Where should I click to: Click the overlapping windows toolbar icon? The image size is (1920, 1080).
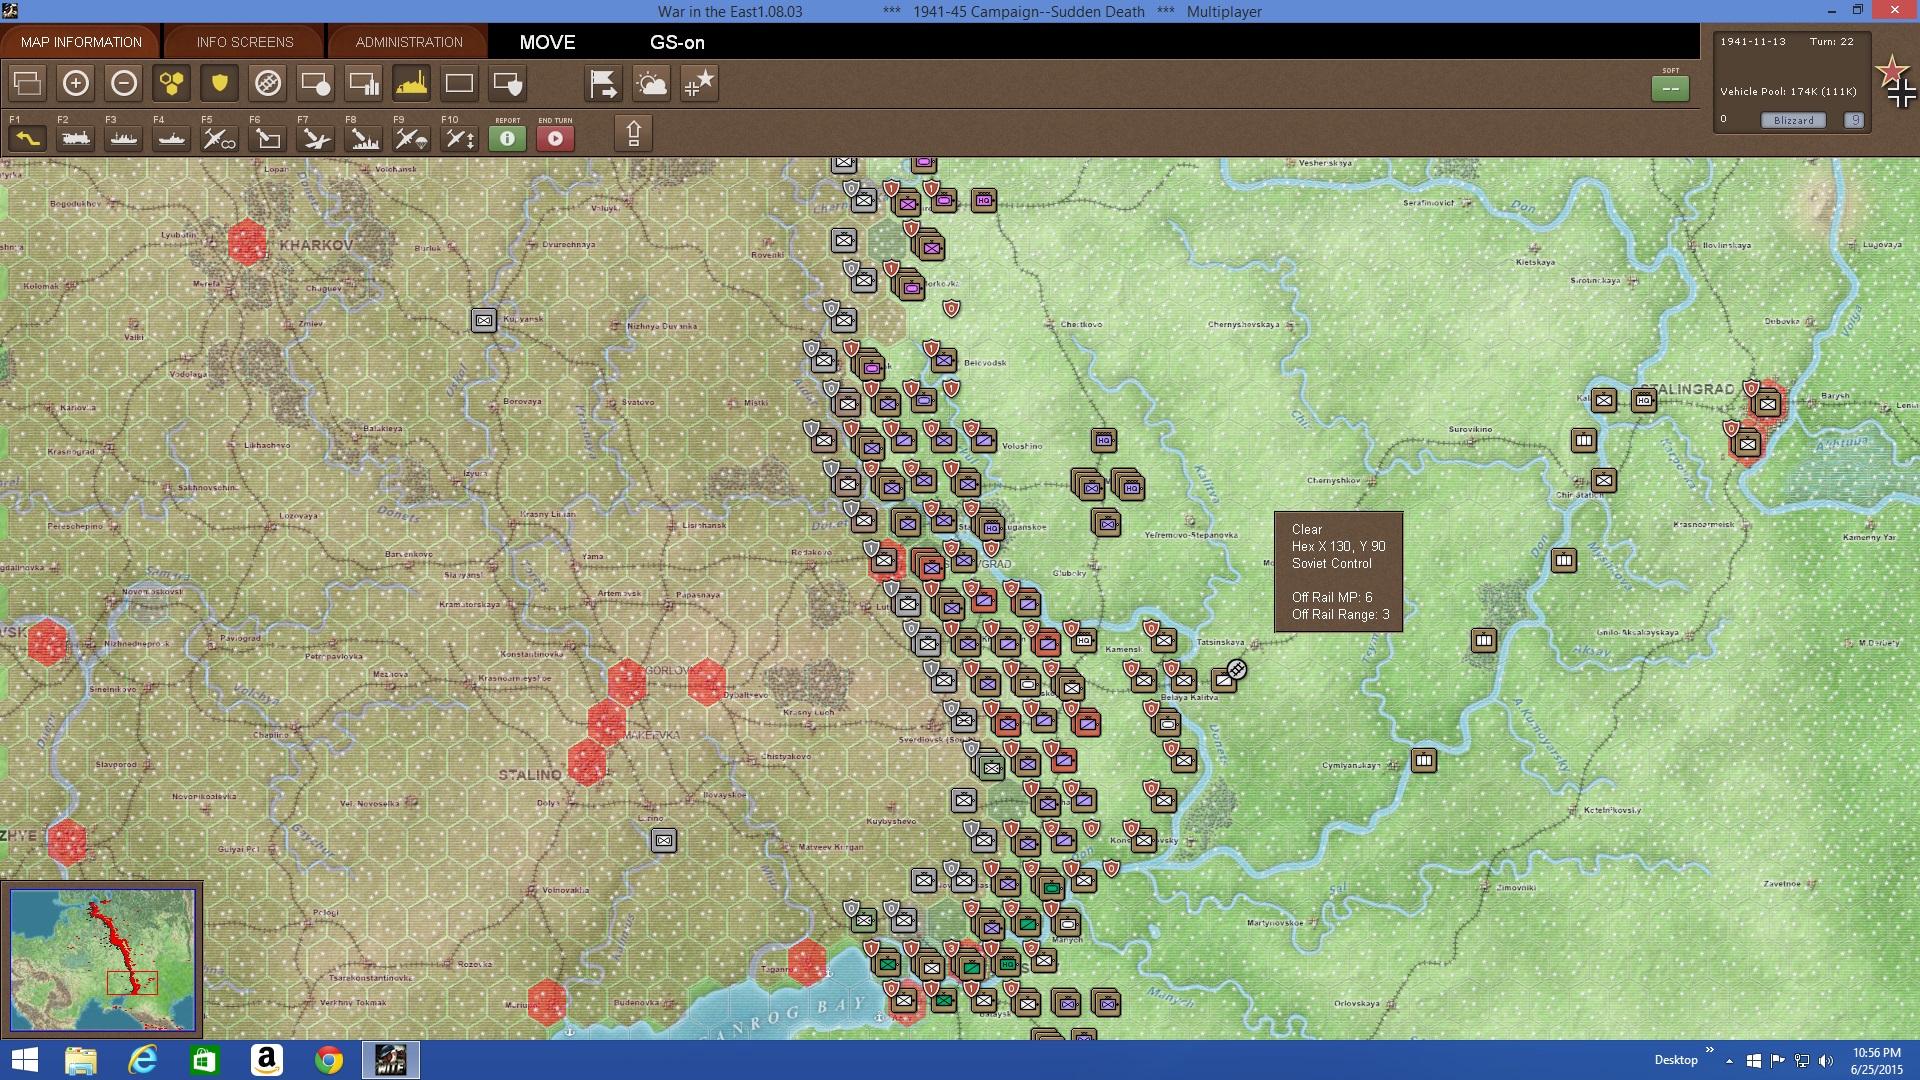click(28, 83)
